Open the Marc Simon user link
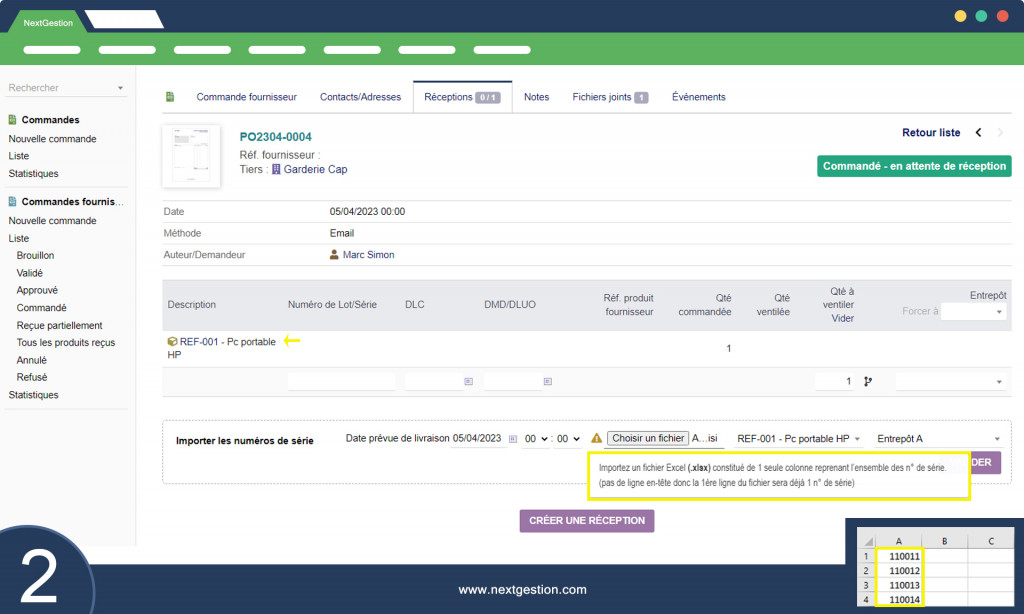 coord(368,255)
